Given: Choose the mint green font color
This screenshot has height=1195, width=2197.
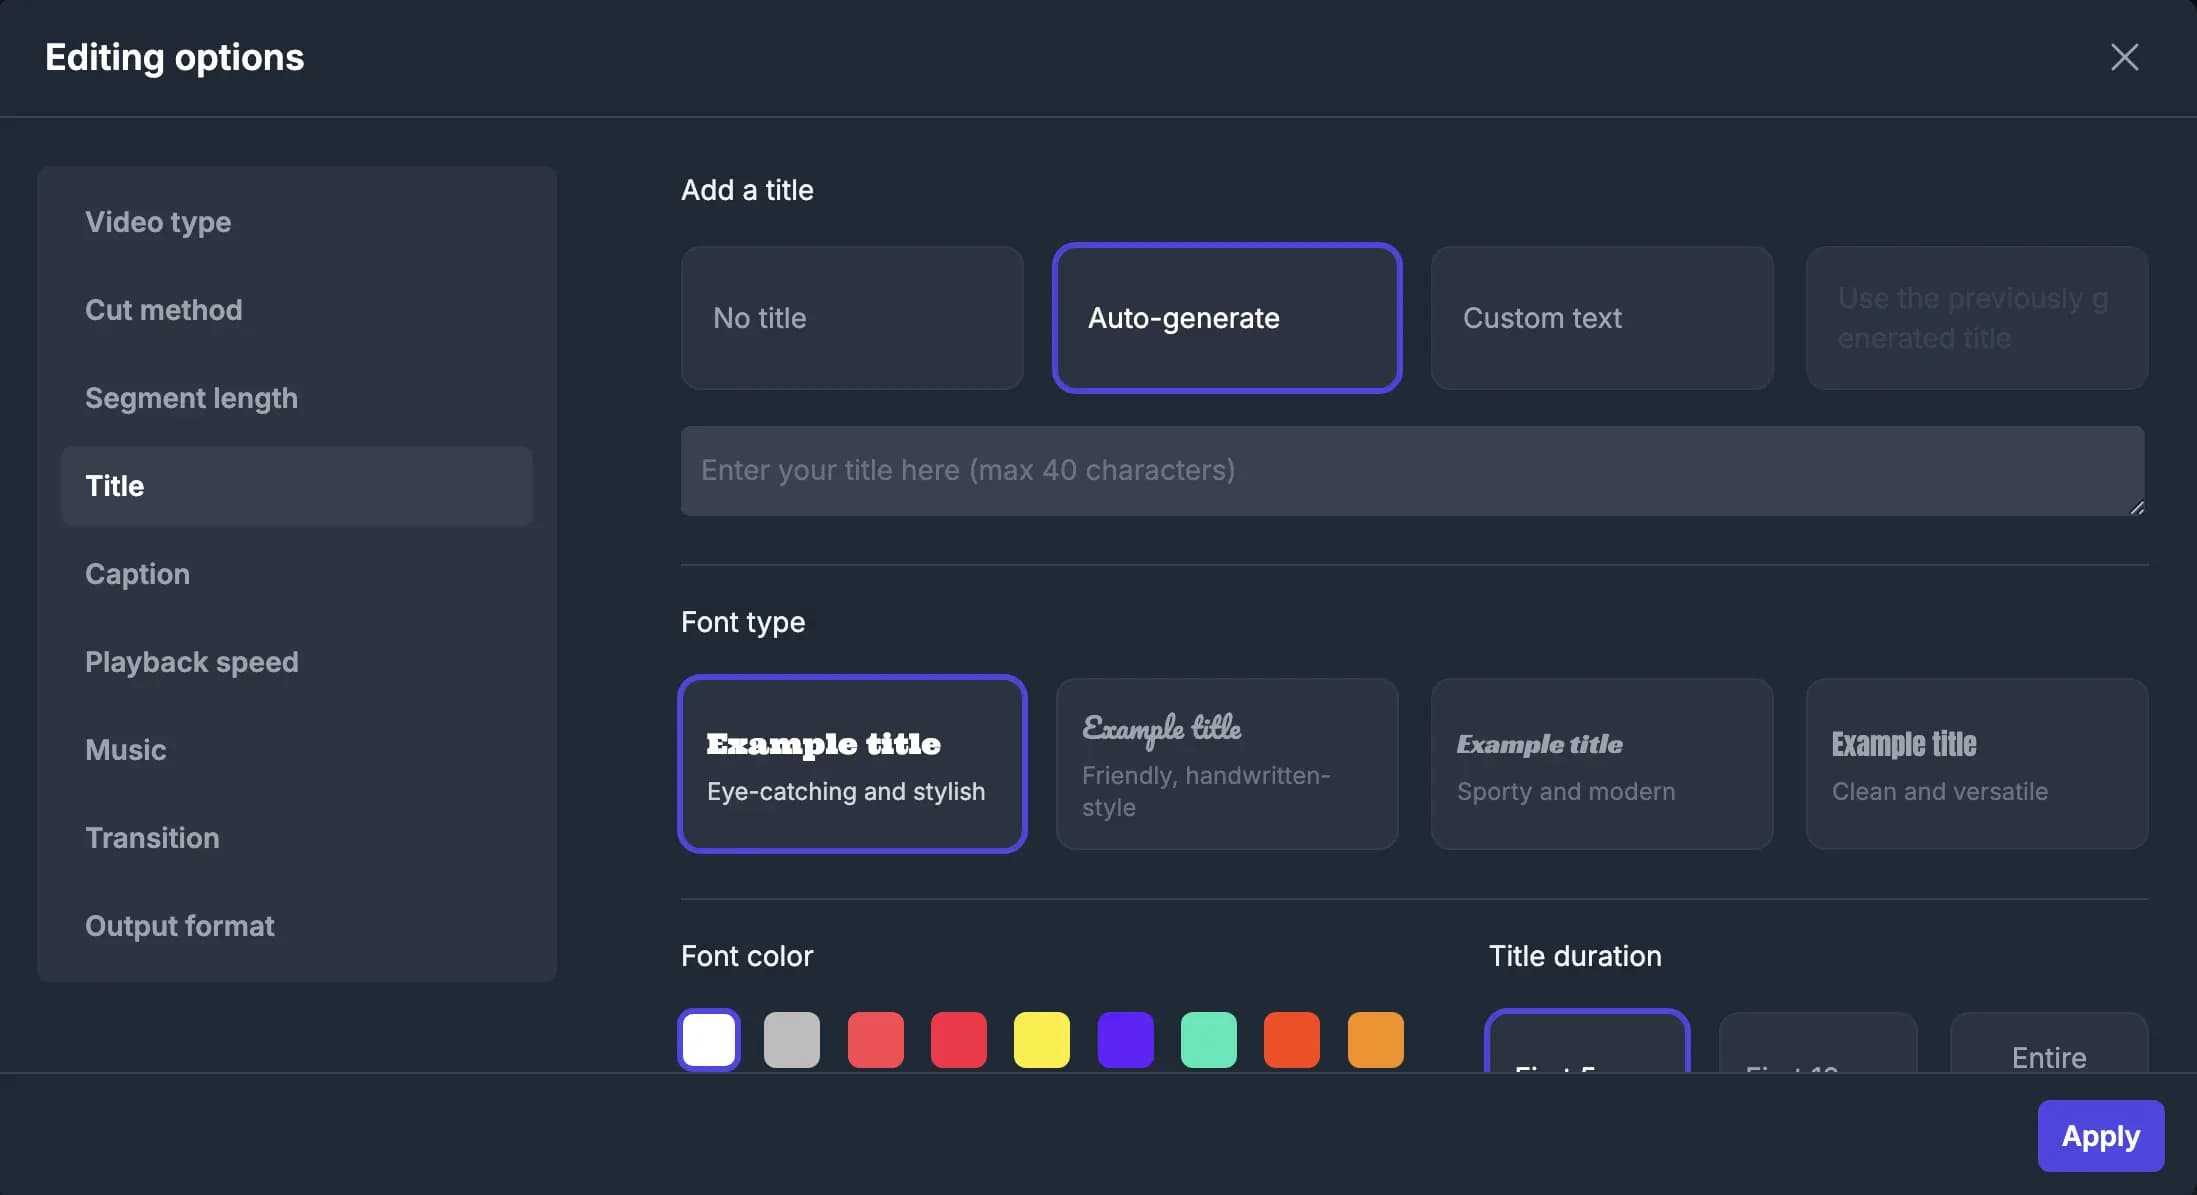Looking at the screenshot, I should pos(1208,1040).
